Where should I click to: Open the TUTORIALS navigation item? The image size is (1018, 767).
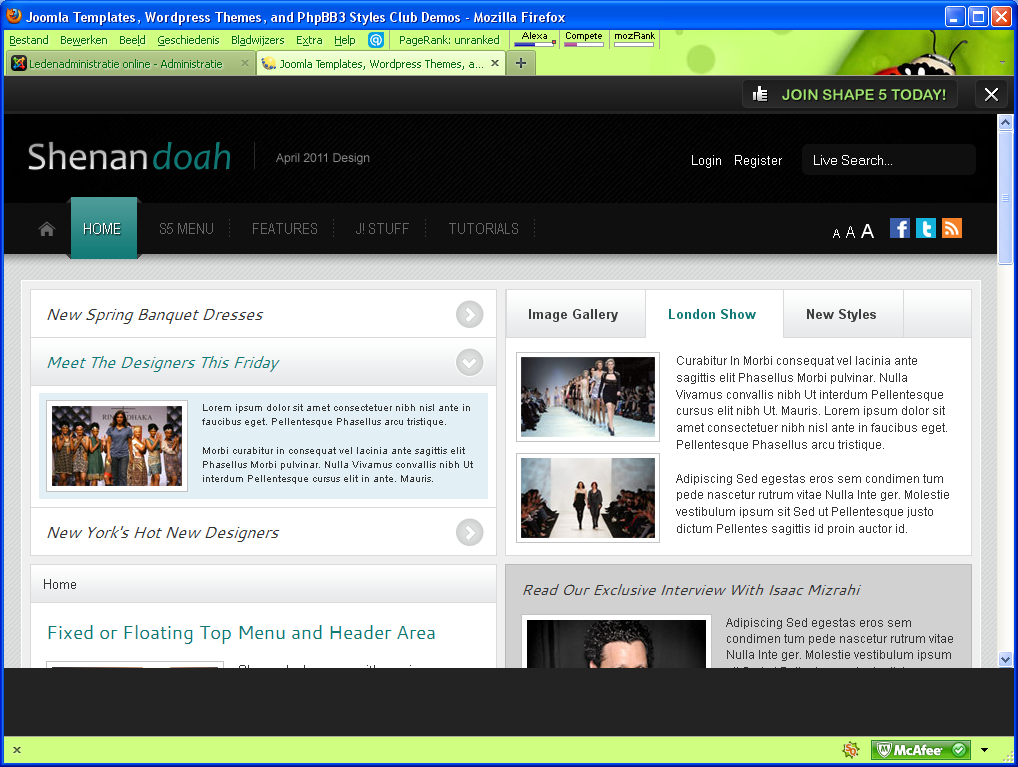[483, 229]
